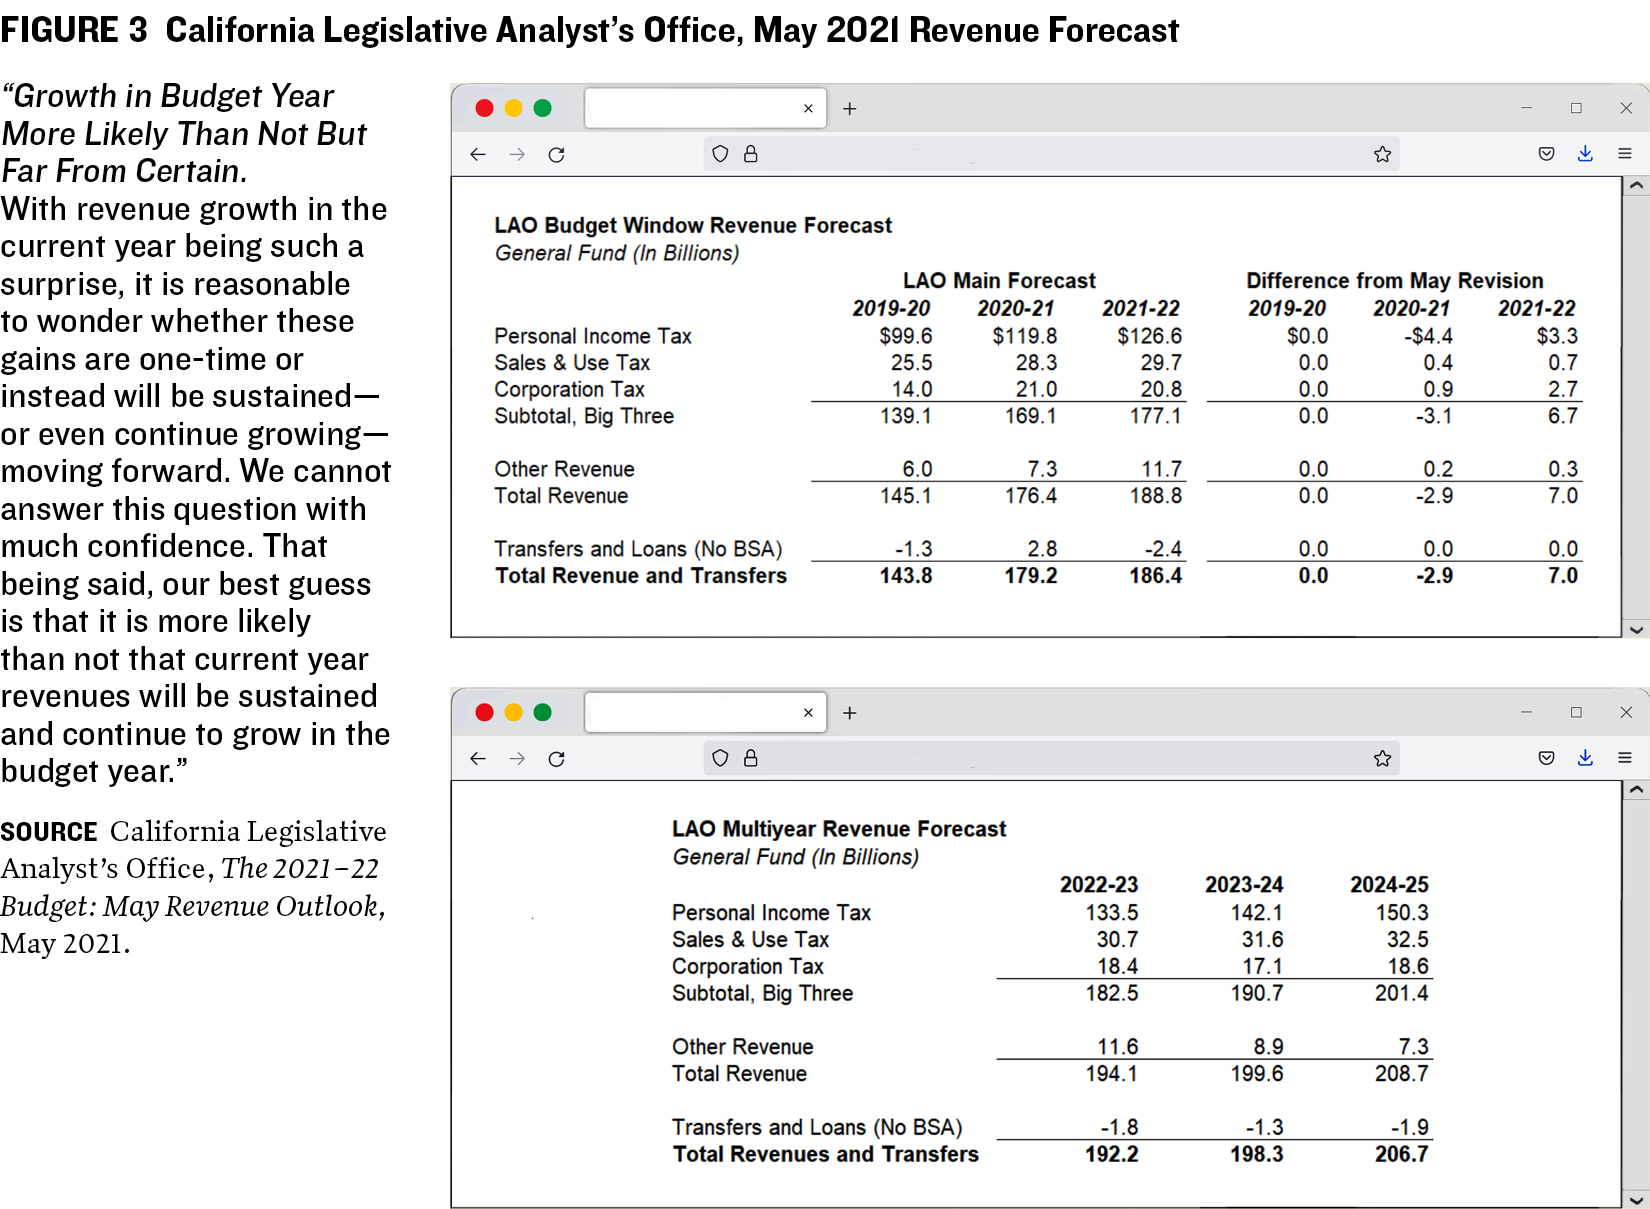The width and height of the screenshot is (1650, 1209).
Task: Click back arrow in bottom browser window
Action: coord(478,759)
